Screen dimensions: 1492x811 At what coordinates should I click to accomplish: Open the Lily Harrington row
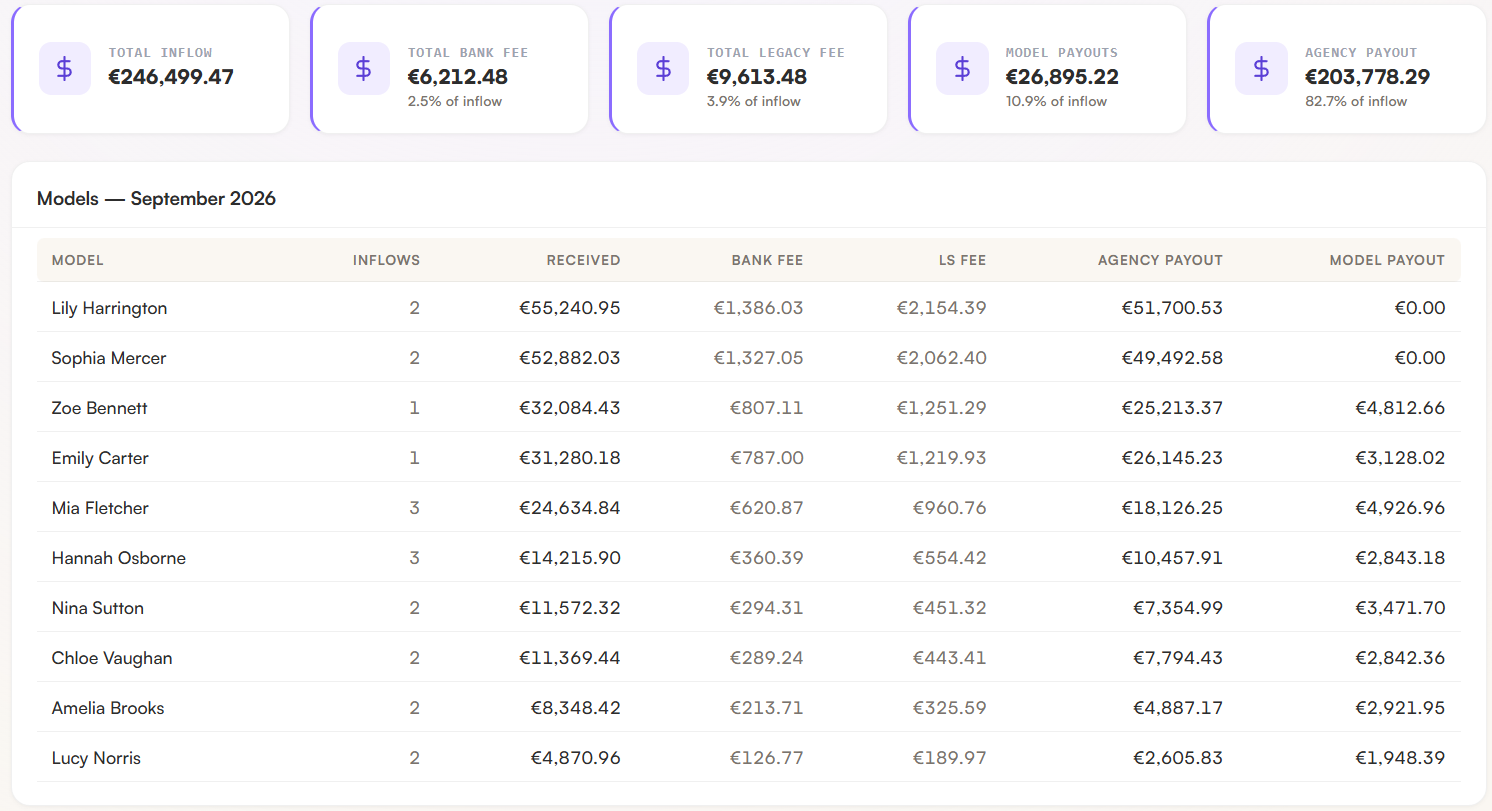click(x=748, y=308)
